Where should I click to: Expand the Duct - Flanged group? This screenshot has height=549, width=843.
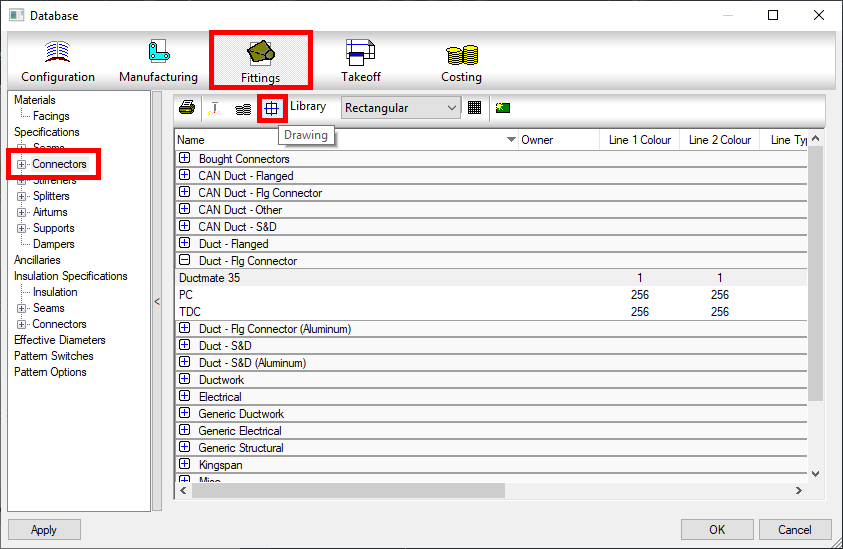click(x=184, y=243)
